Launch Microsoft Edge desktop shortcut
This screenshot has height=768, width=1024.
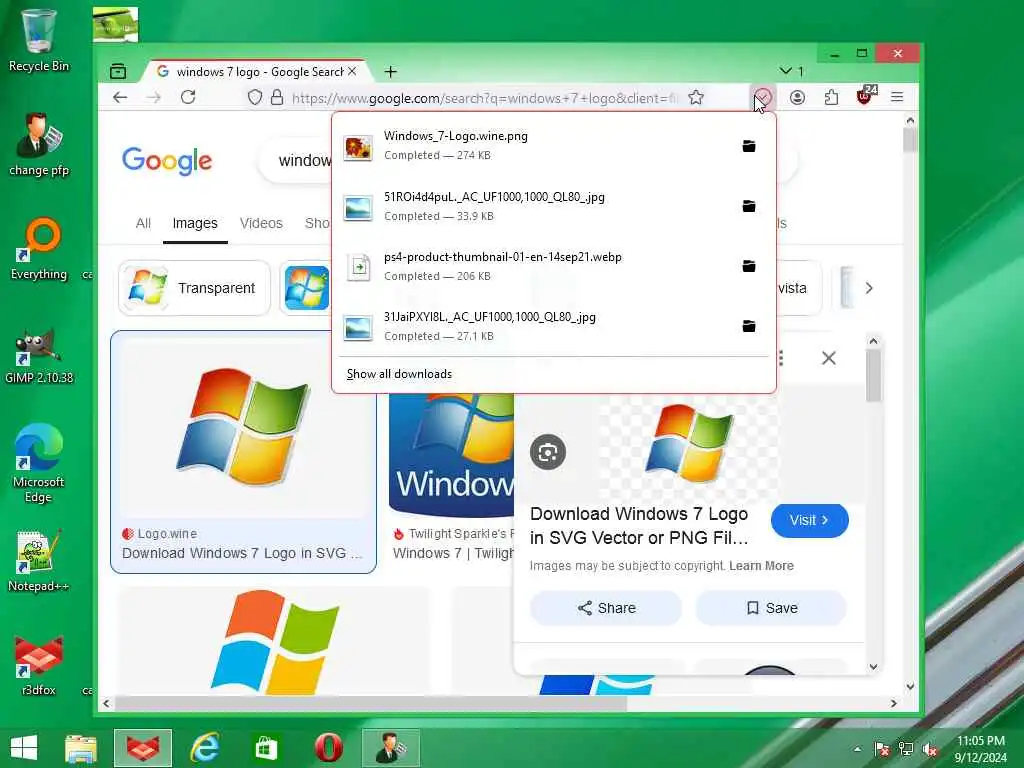click(x=39, y=464)
